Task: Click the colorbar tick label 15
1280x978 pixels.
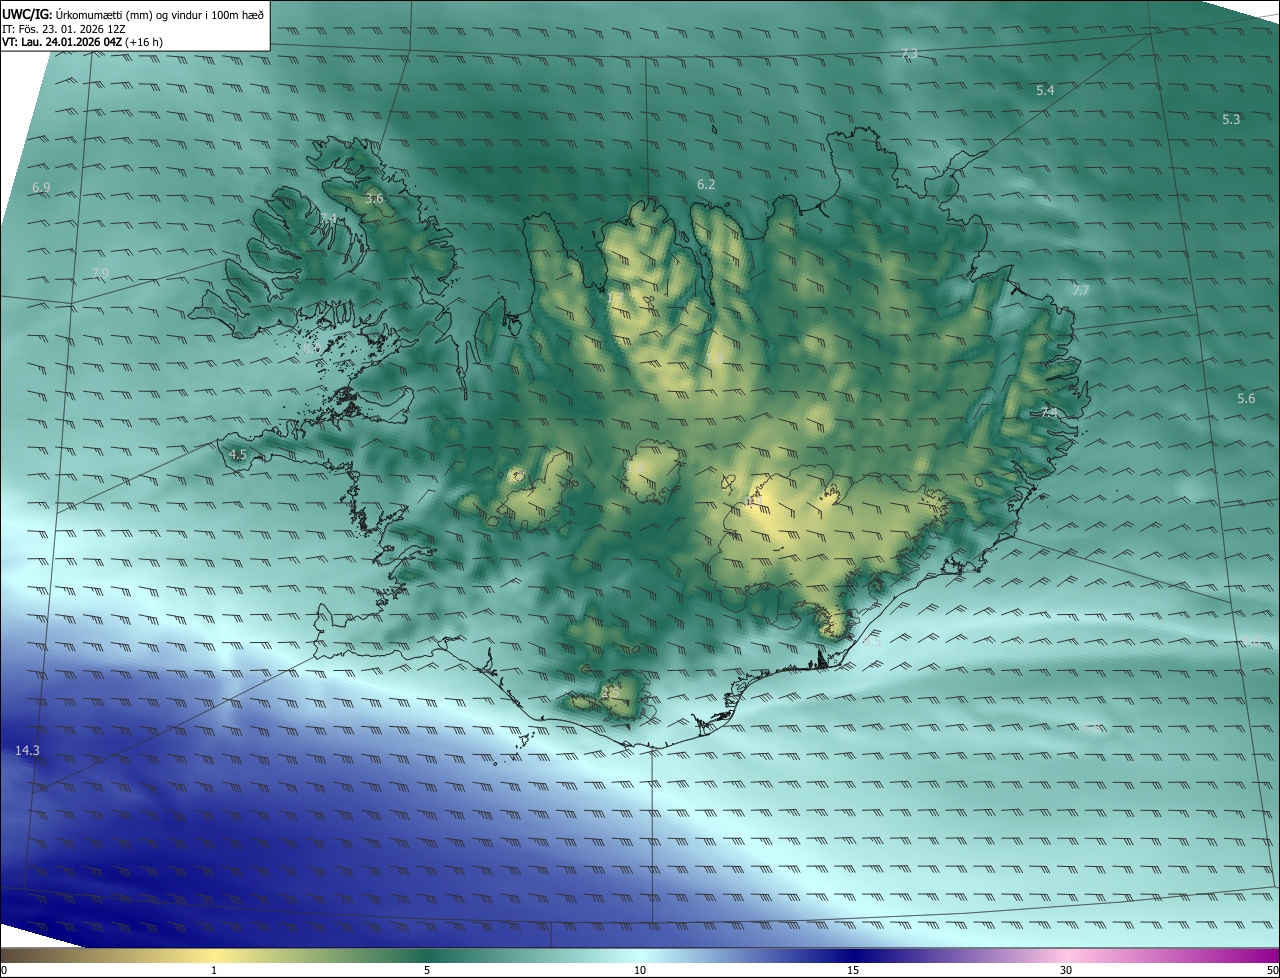Action: click(853, 970)
